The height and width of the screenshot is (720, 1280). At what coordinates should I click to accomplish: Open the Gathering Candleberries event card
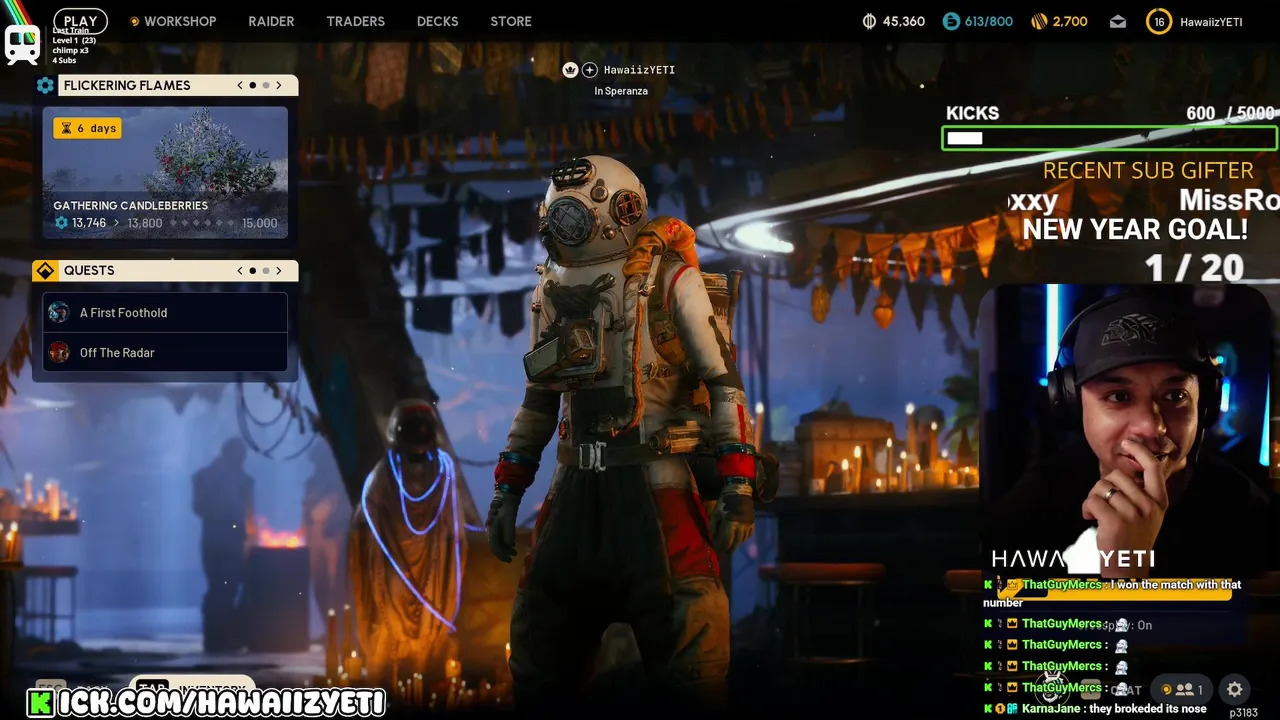165,172
